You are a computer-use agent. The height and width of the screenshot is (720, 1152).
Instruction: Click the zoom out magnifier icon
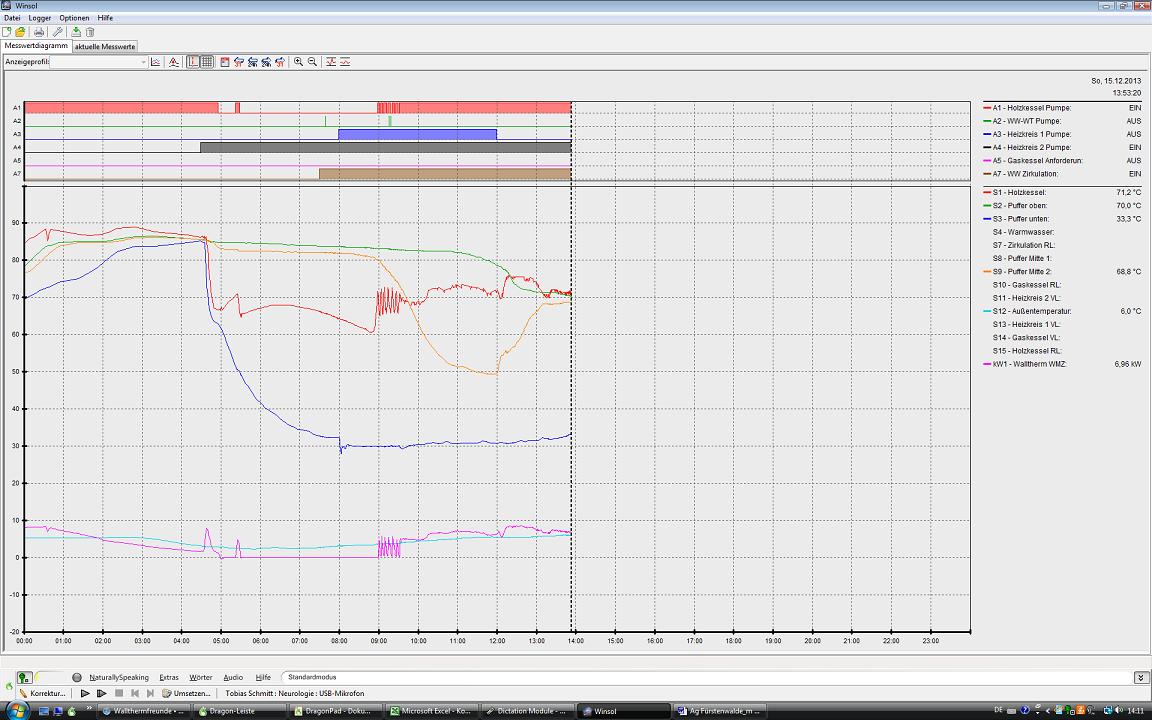click(312, 62)
